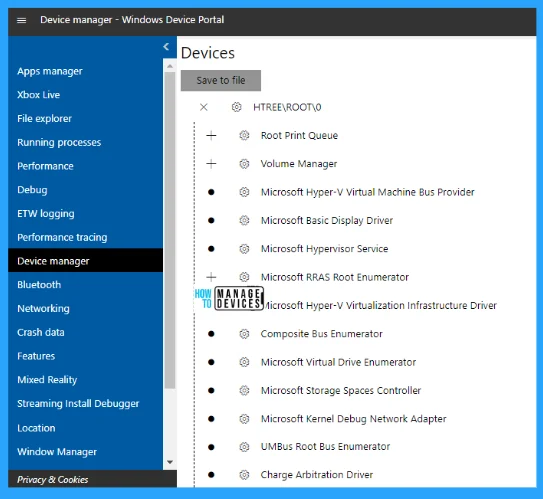Select Root Print Queue device name
The image size is (543, 499).
click(x=299, y=136)
